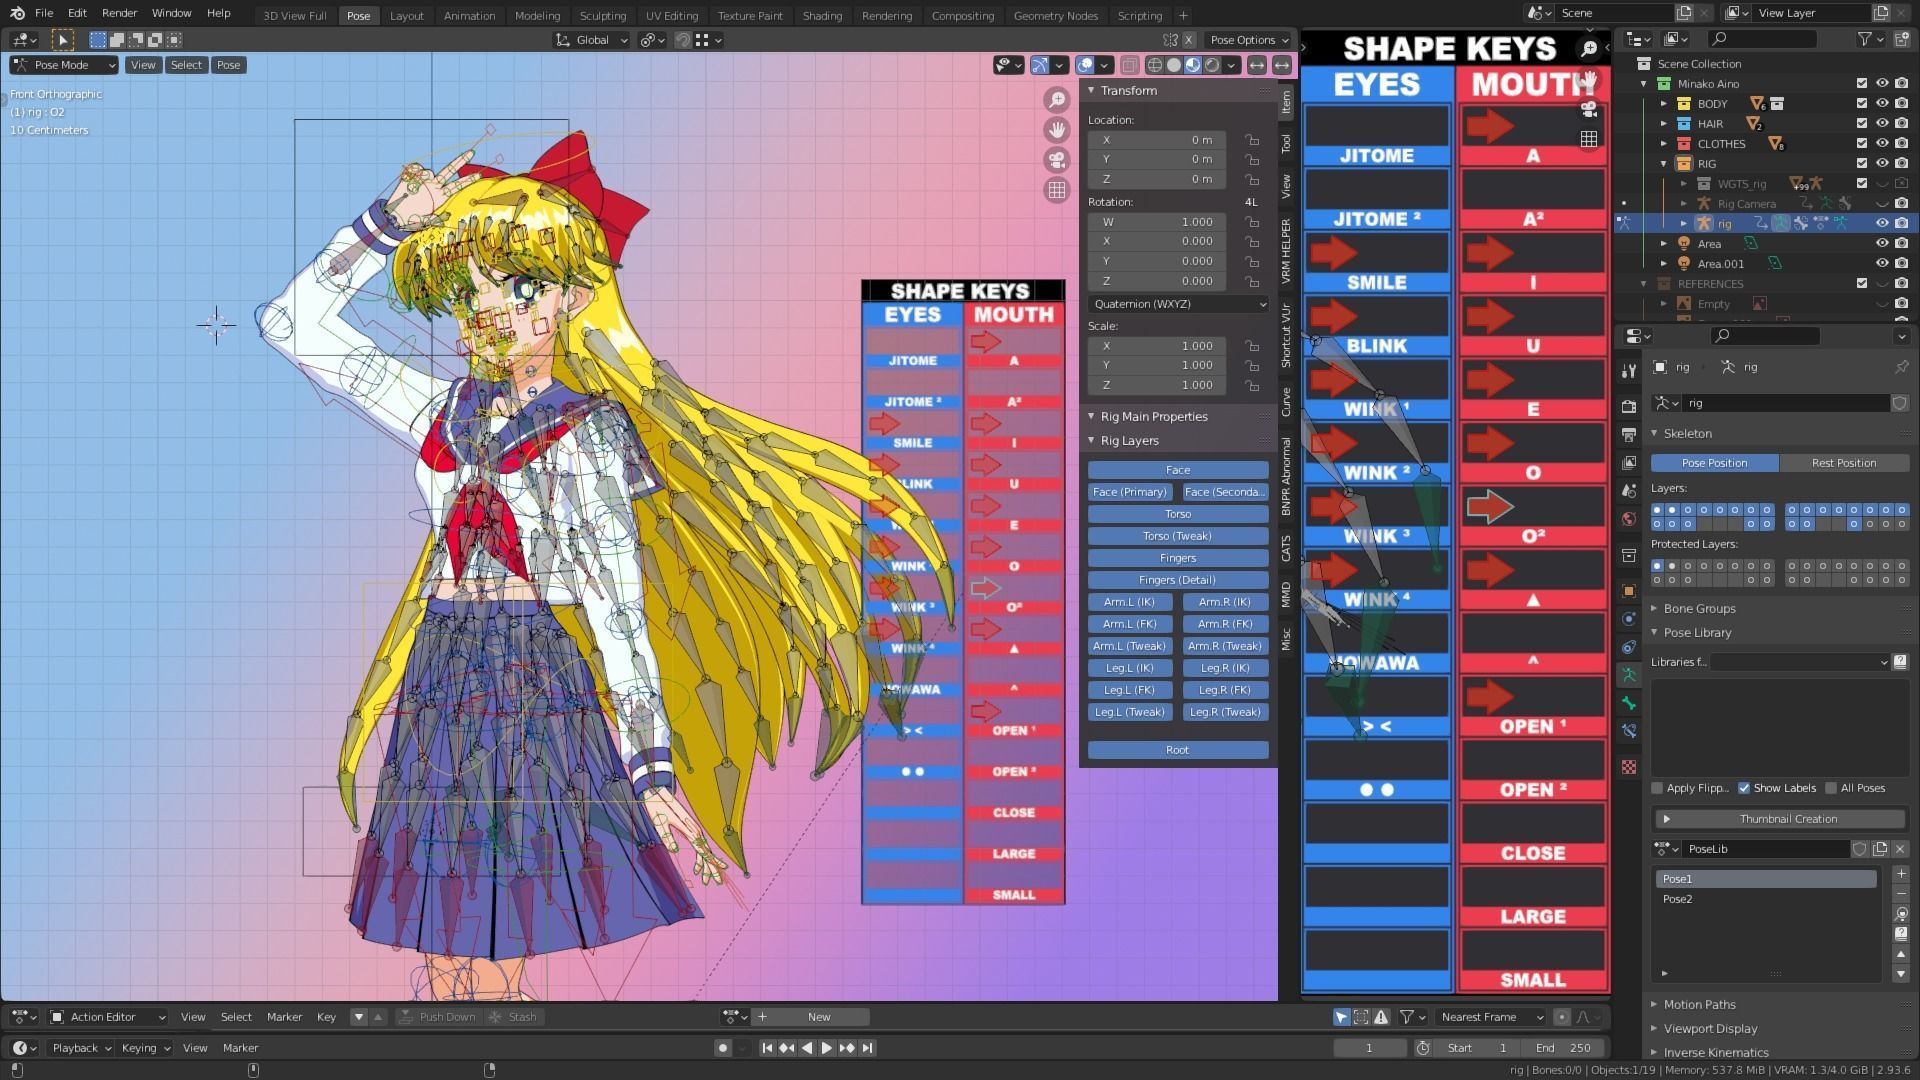The image size is (1920, 1080).
Task: Open the Object Data armature tab
Action: pos(1629,675)
